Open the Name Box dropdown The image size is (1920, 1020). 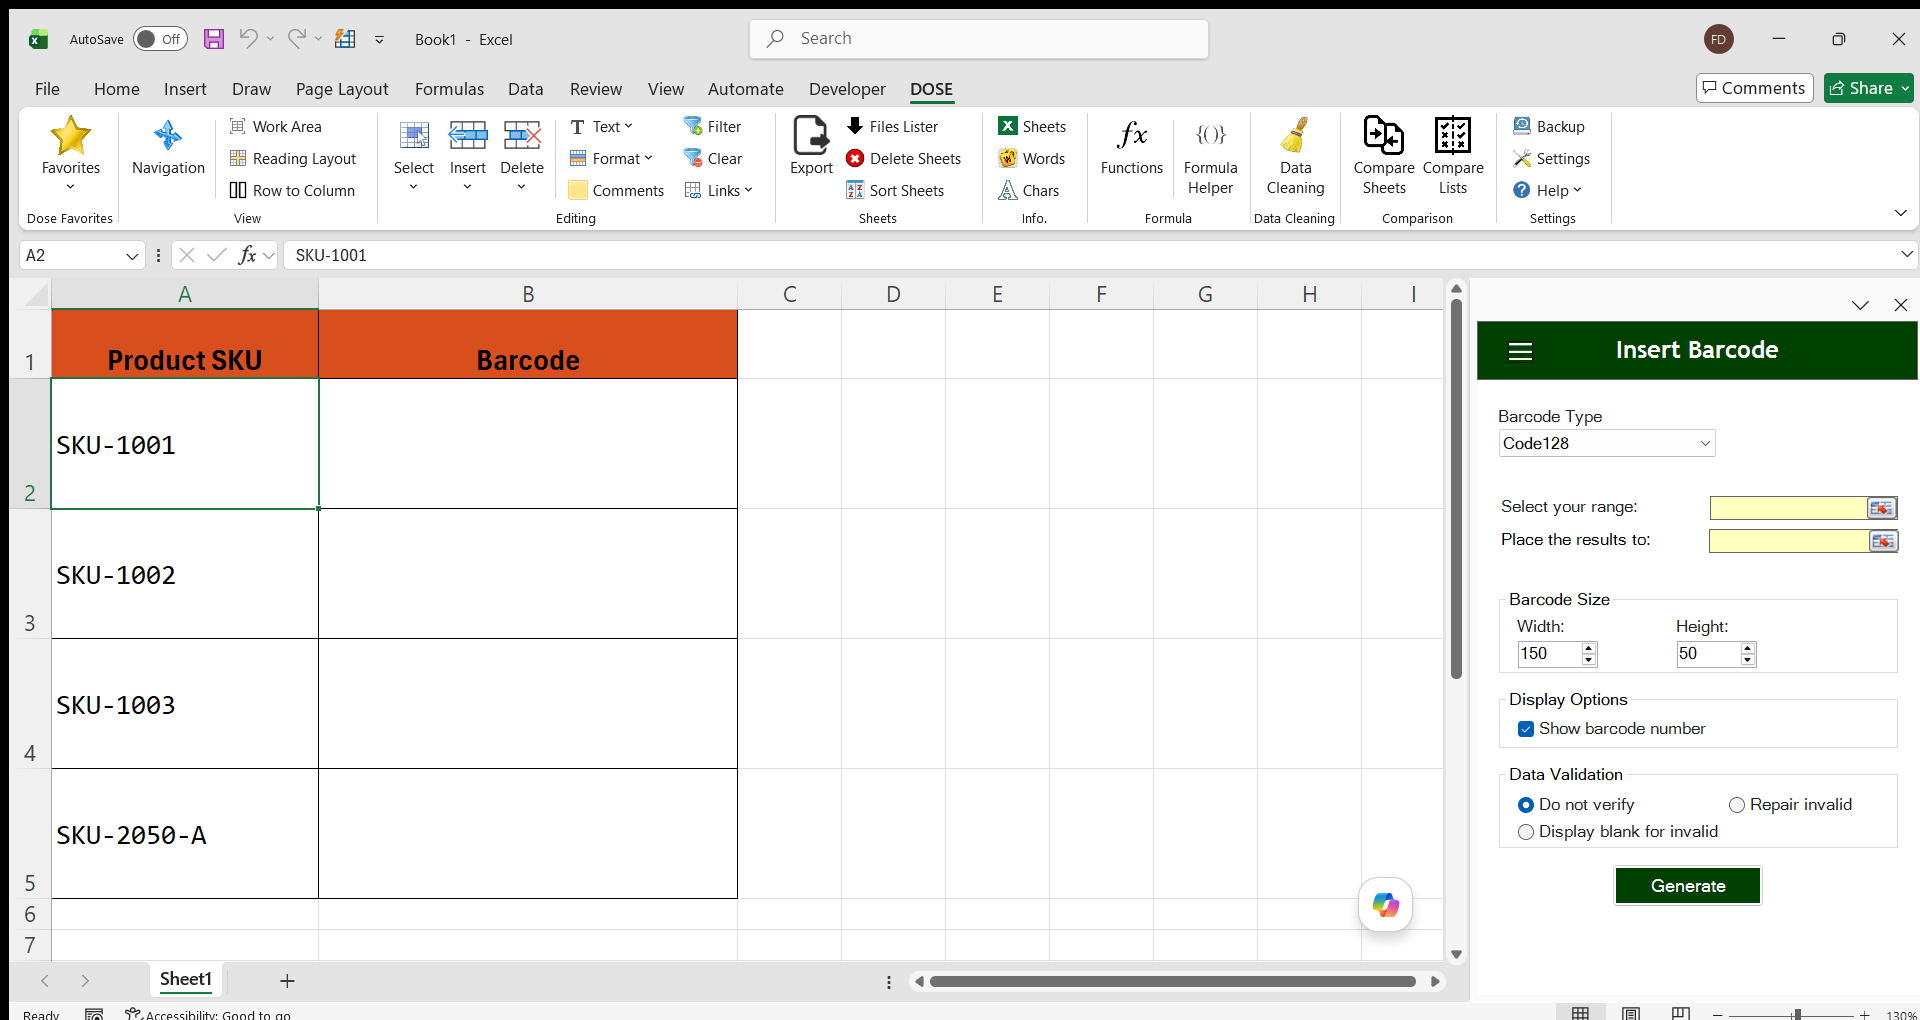(x=131, y=256)
